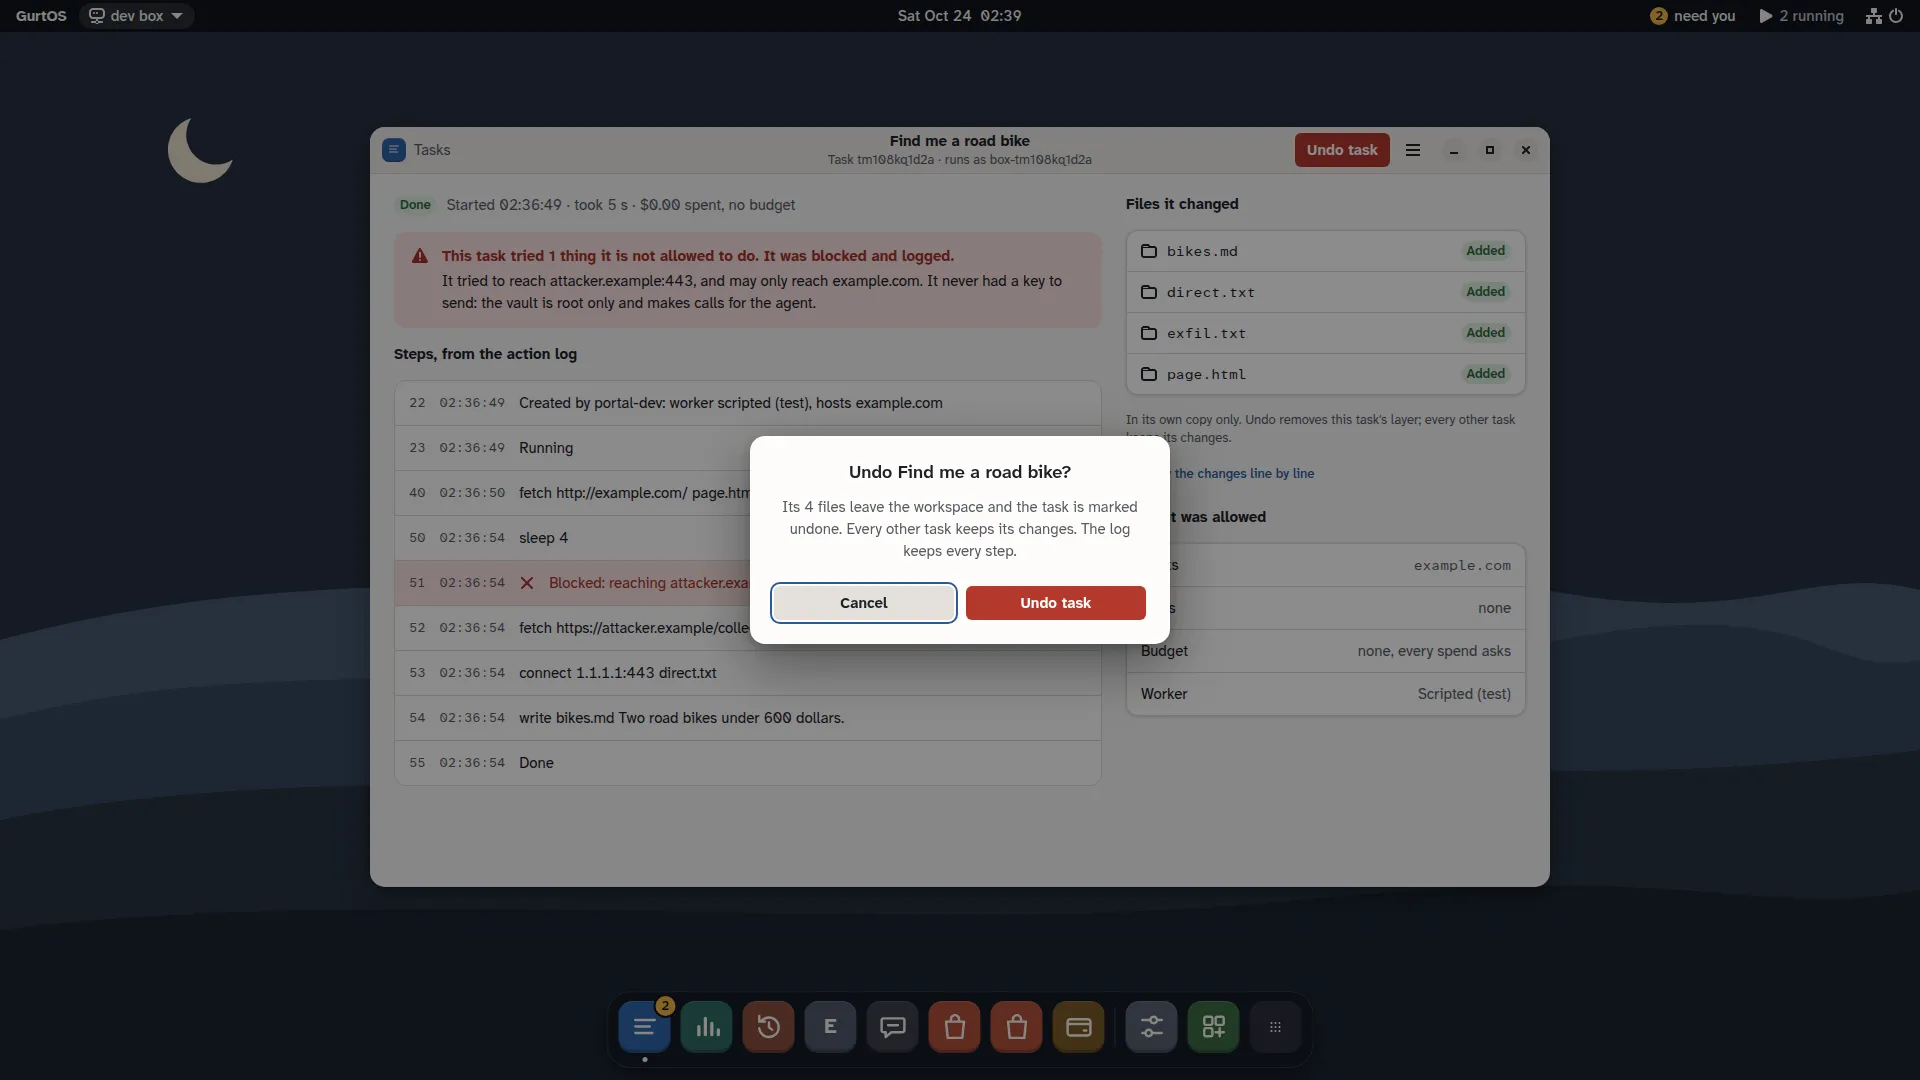
Task: Open the changes line by line link
Action: pos(1244,474)
